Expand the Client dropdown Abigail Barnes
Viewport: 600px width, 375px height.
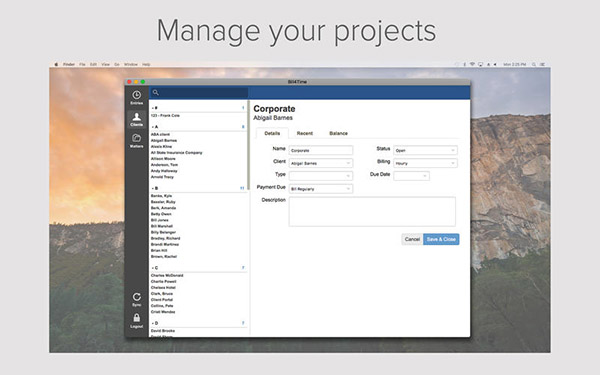321,163
